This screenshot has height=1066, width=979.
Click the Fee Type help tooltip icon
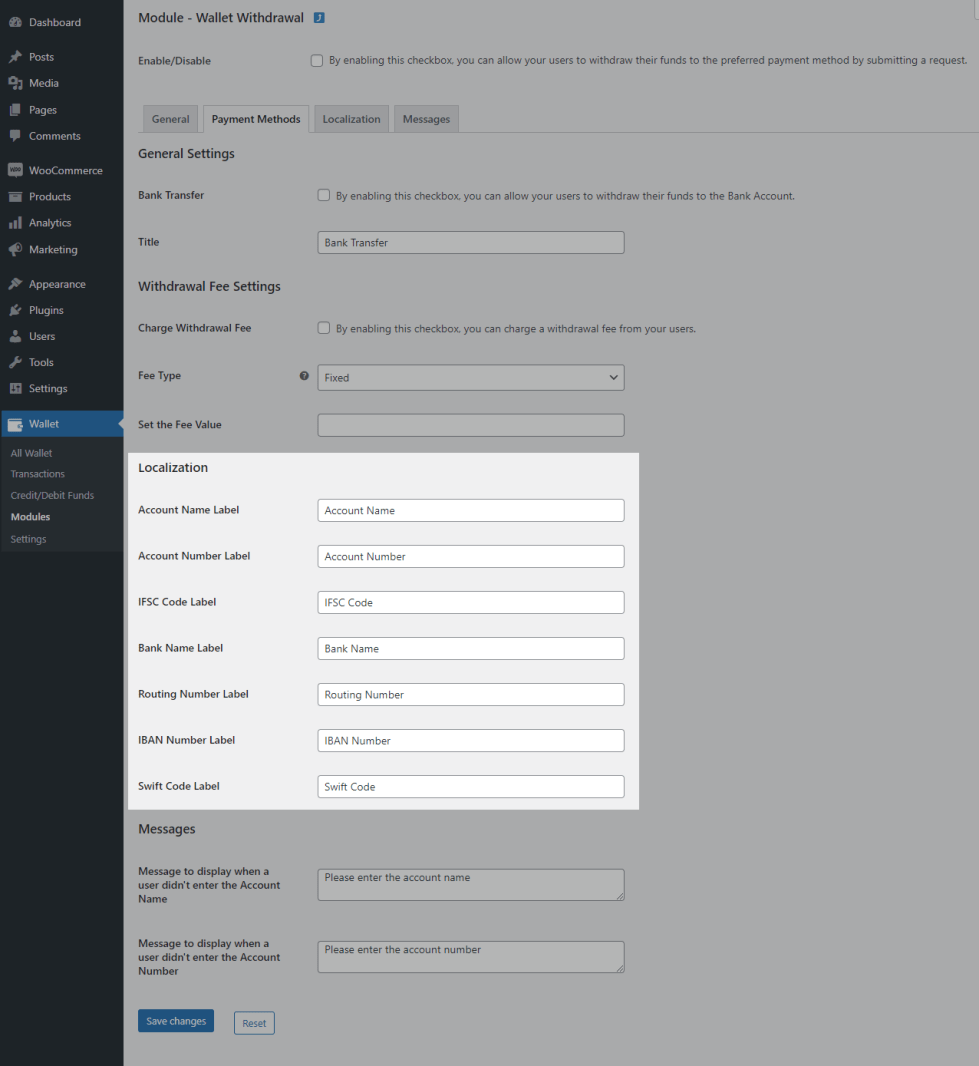[x=304, y=376]
